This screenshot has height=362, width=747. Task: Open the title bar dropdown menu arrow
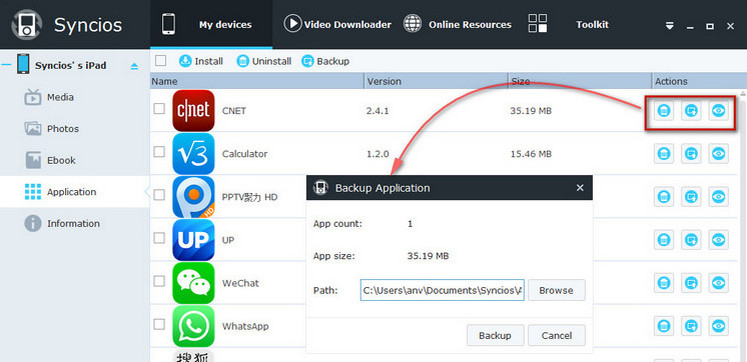(x=670, y=26)
